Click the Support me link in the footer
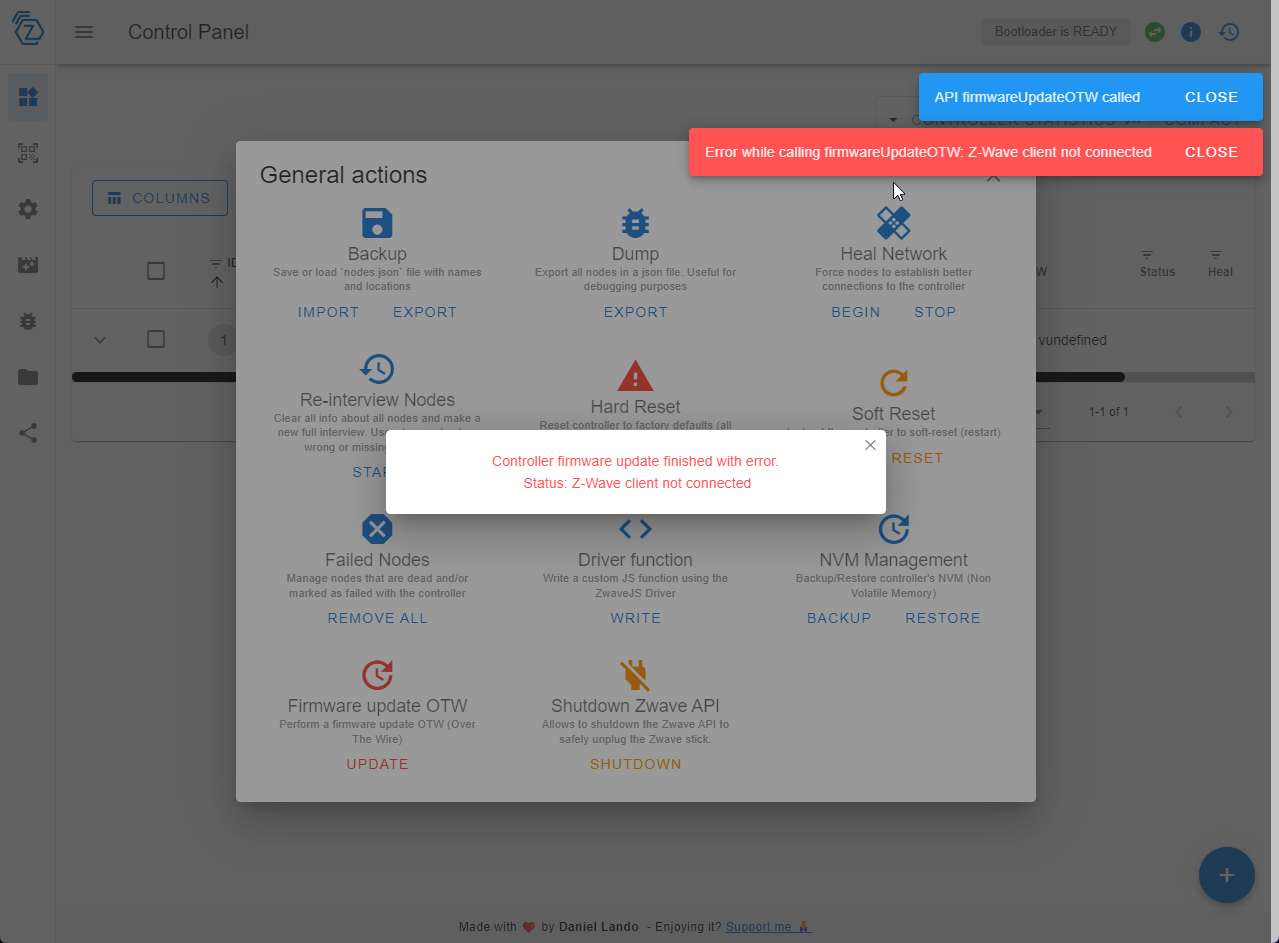1279x943 pixels. pyautogui.click(x=762, y=926)
